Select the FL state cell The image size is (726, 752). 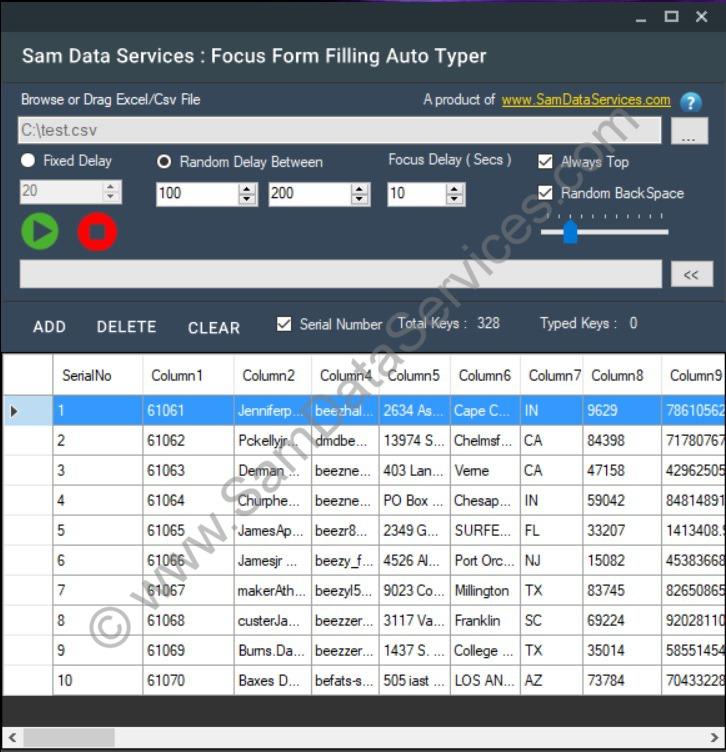coord(552,530)
